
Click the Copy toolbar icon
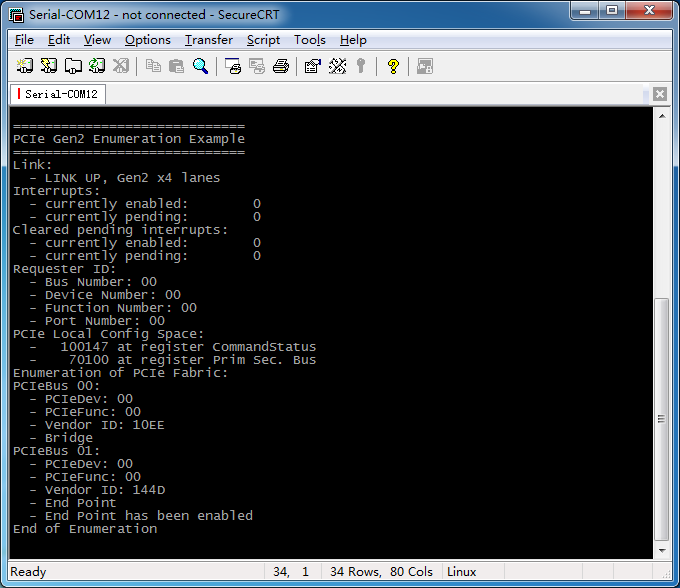tap(153, 66)
